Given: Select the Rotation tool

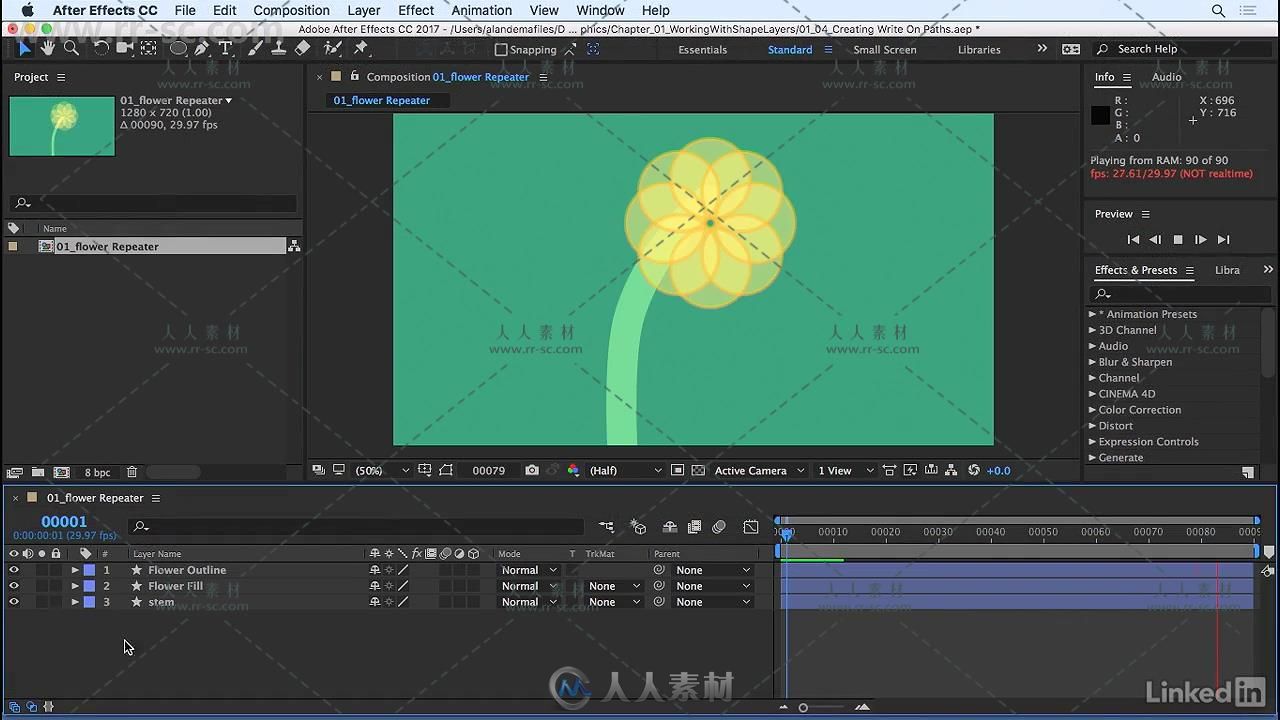Looking at the screenshot, I should (101, 48).
